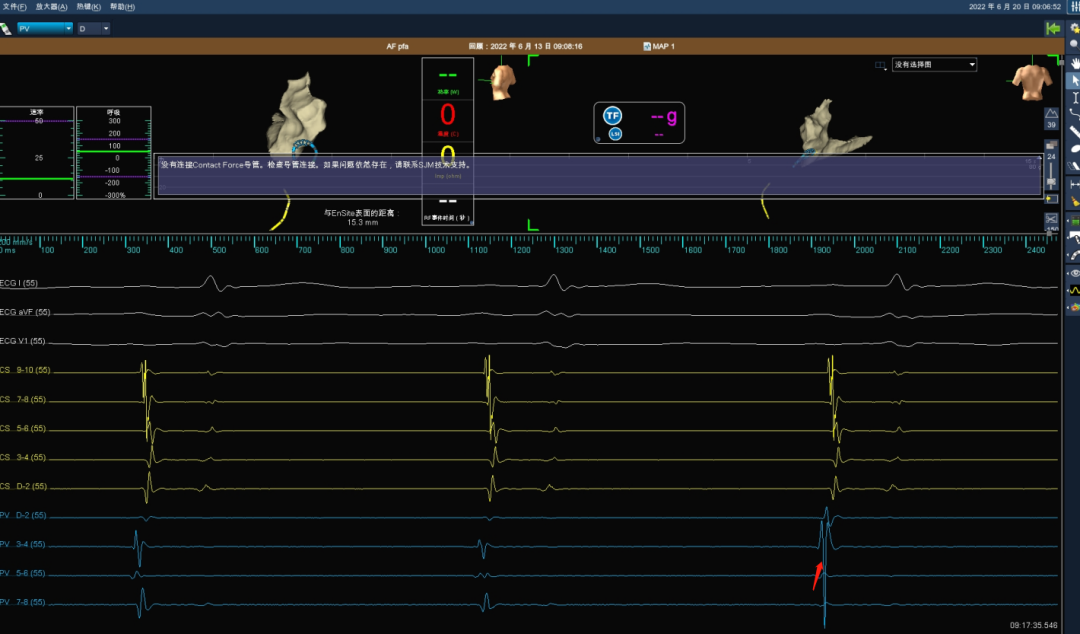Click the yellow waveform icon in sidebar
1080x634 pixels.
(1075, 289)
